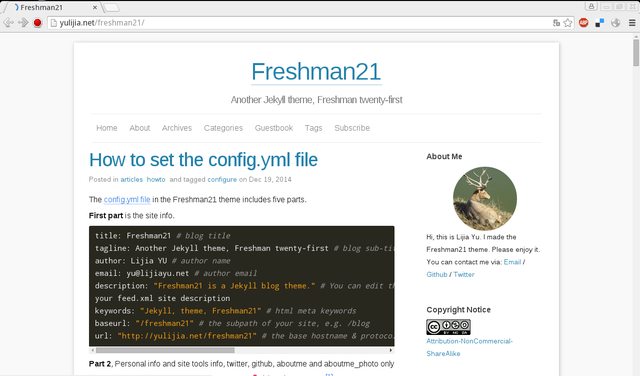Select the Subscribe navigation link
The width and height of the screenshot is (640, 376).
tap(352, 128)
